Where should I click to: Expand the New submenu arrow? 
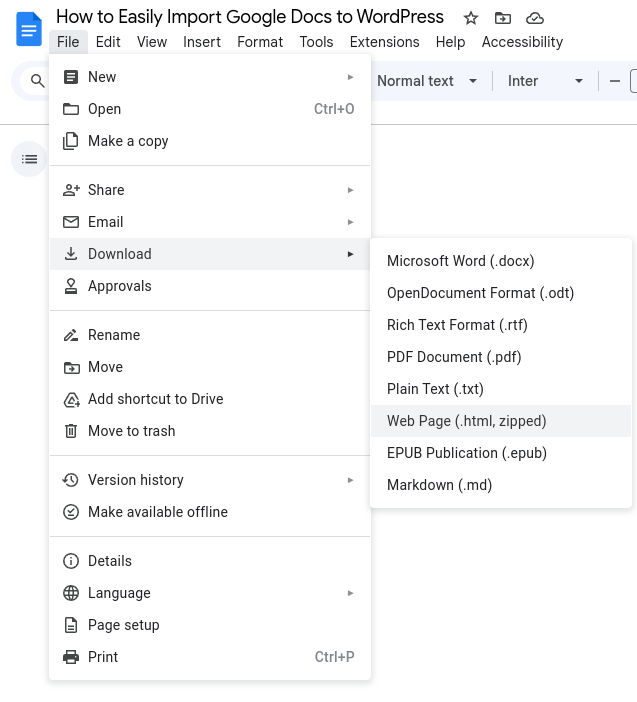click(x=351, y=77)
